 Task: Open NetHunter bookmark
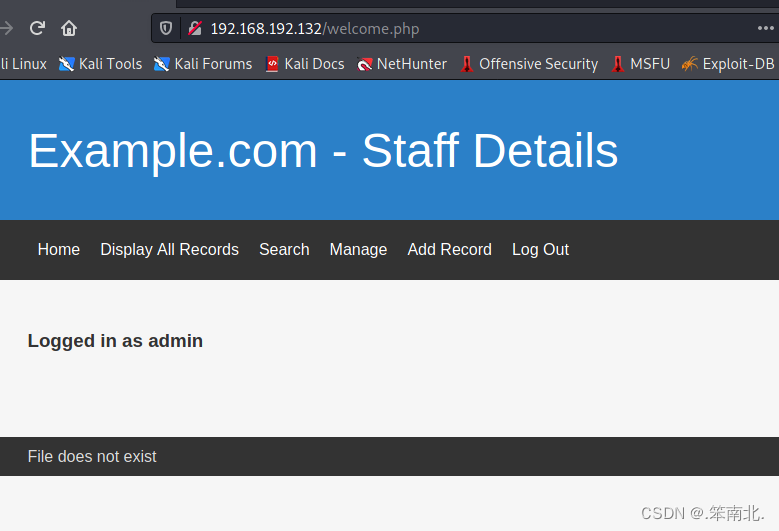click(402, 64)
